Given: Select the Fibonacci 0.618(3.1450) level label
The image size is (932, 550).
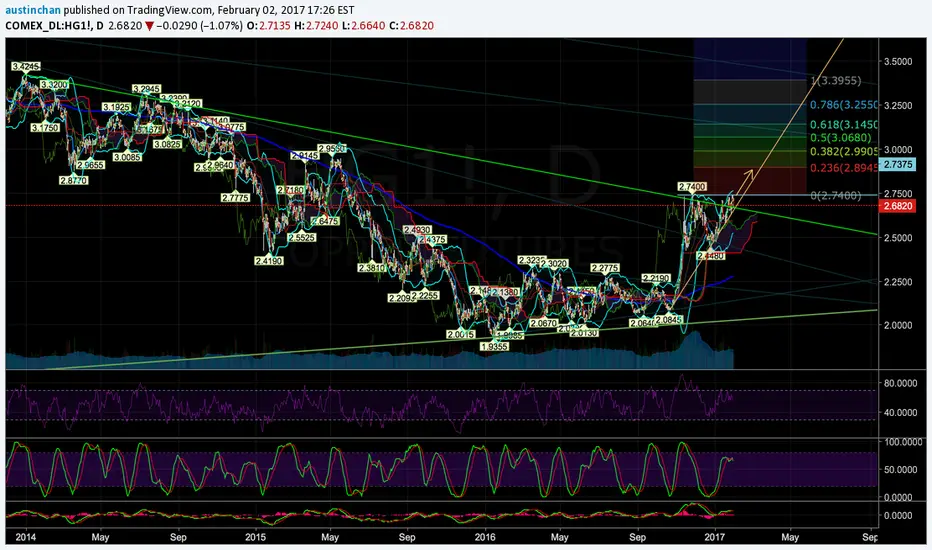Looking at the screenshot, I should pyautogui.click(x=843, y=124).
